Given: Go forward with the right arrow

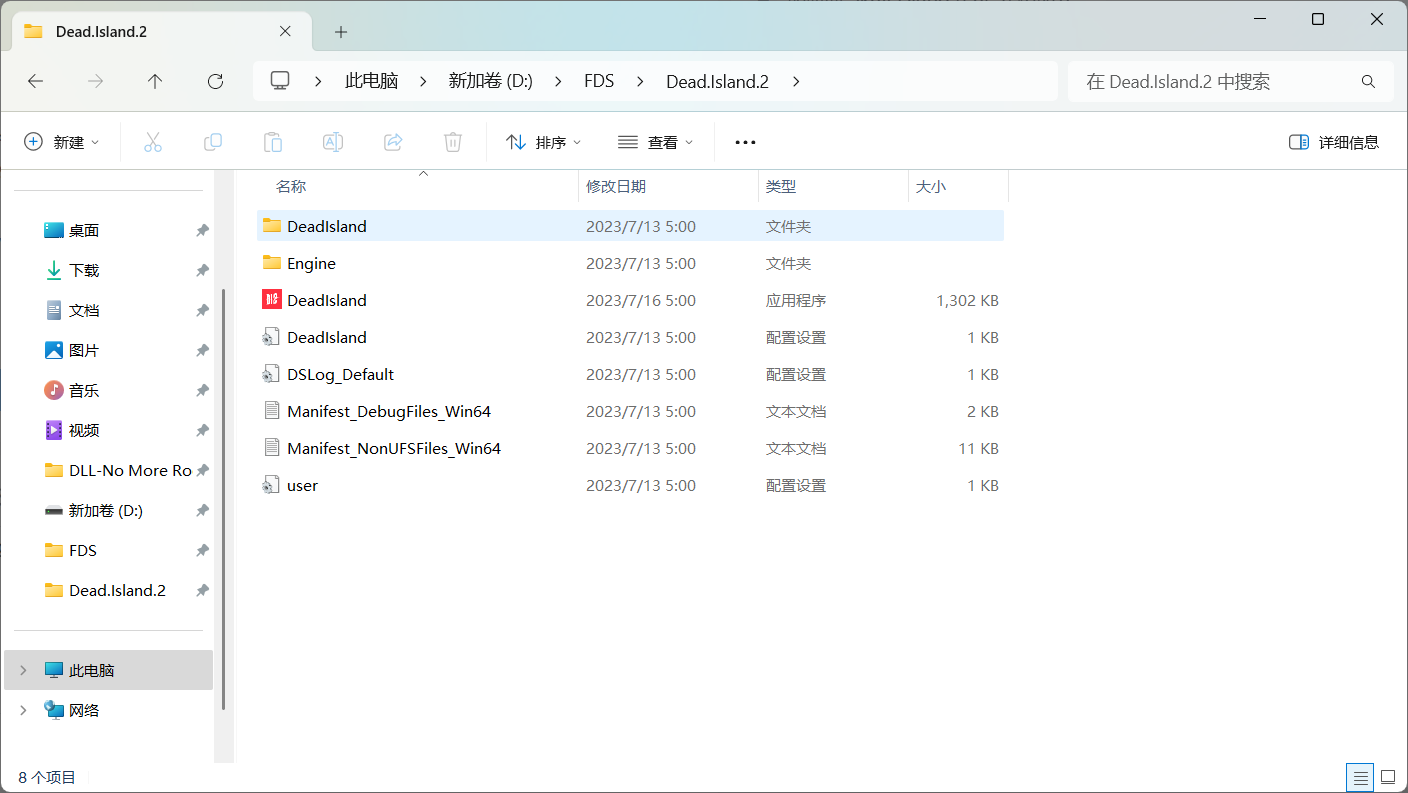Looking at the screenshot, I should point(95,82).
